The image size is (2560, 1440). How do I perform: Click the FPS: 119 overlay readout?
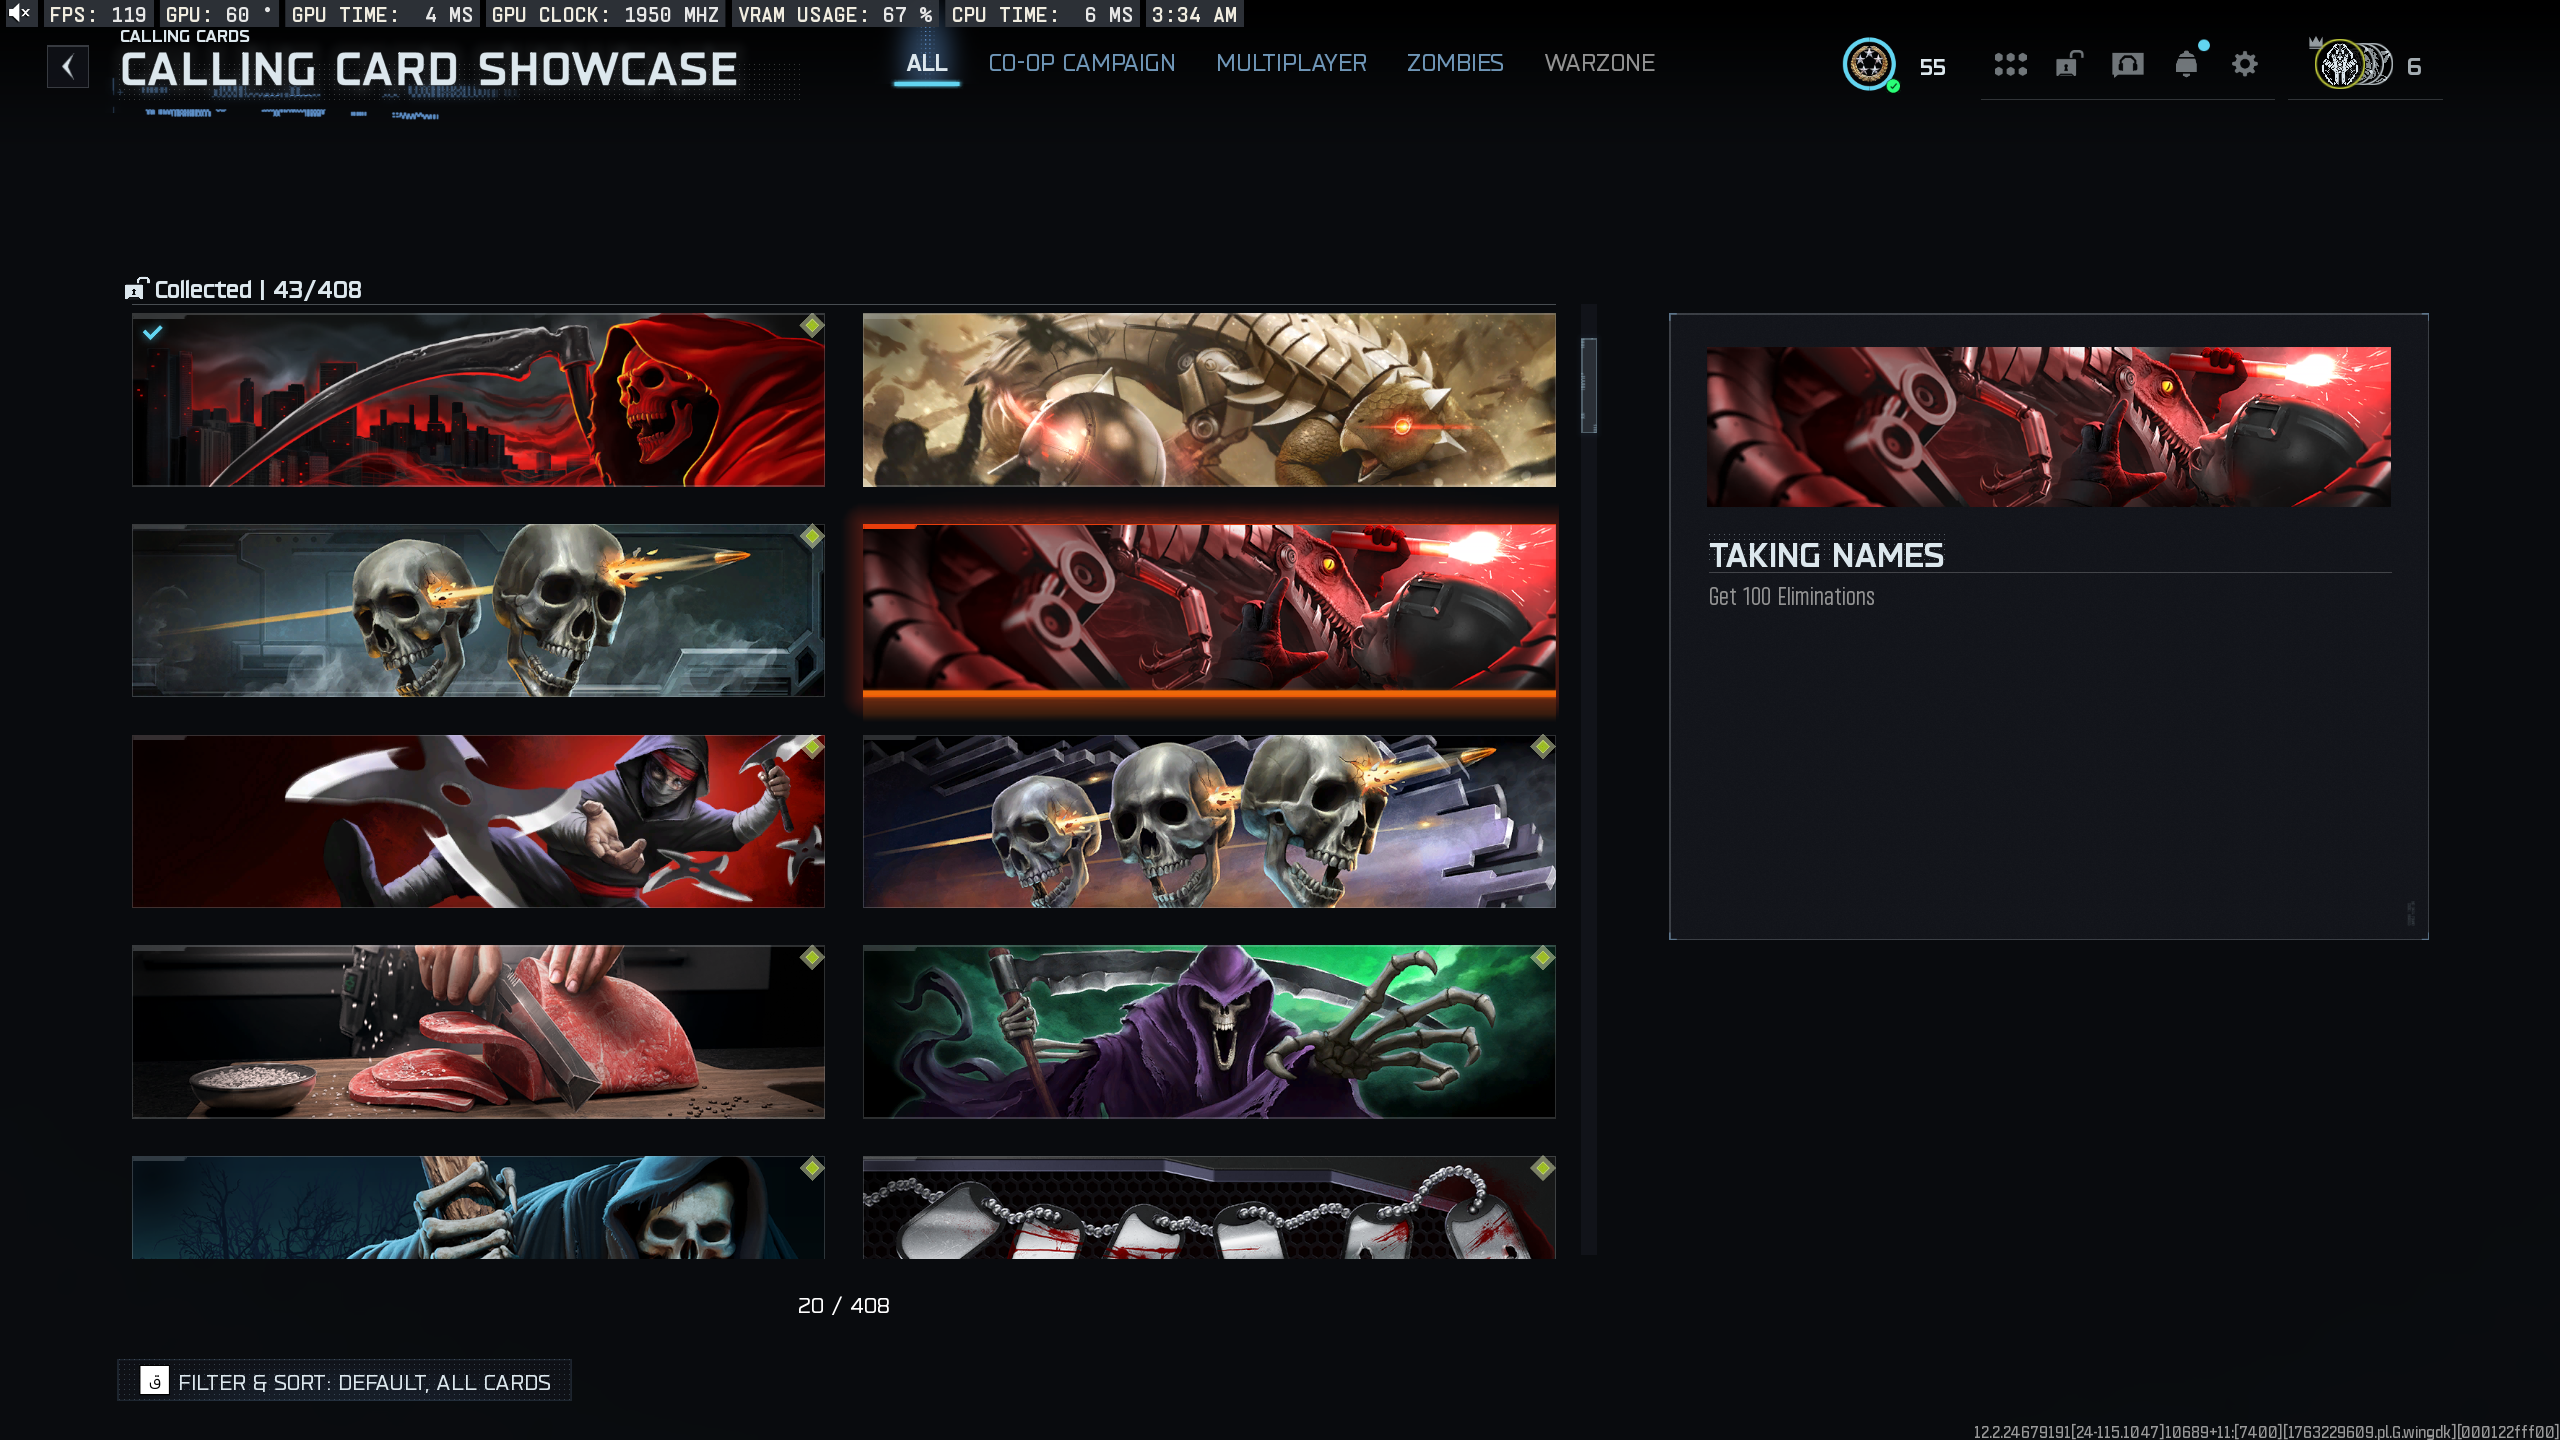click(x=98, y=14)
